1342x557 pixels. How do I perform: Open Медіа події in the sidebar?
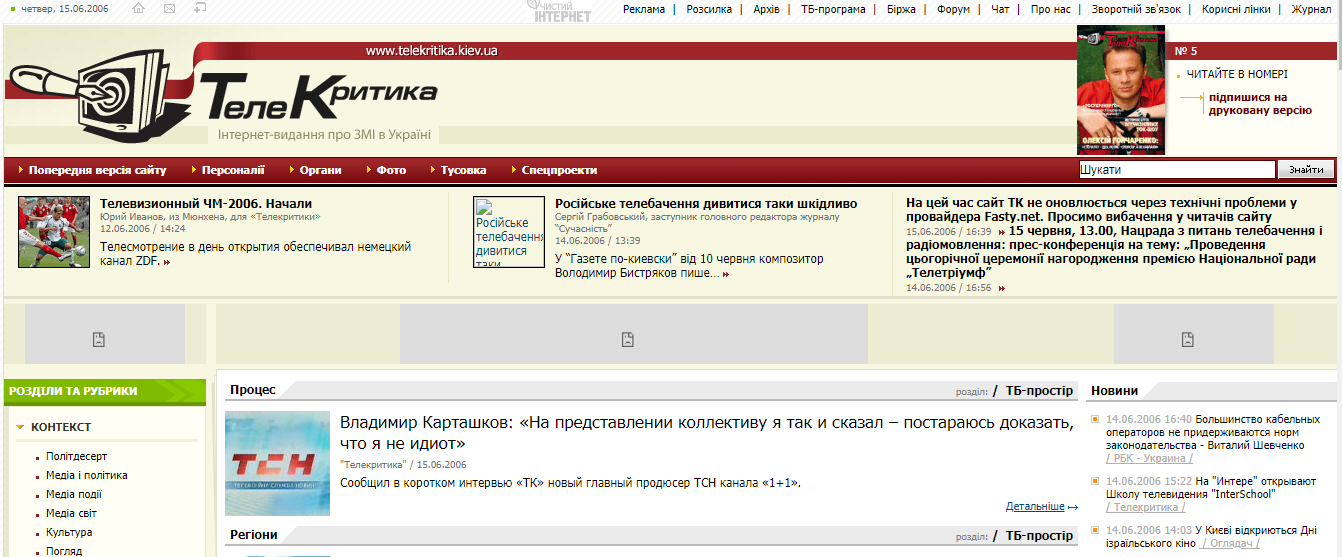(74, 494)
